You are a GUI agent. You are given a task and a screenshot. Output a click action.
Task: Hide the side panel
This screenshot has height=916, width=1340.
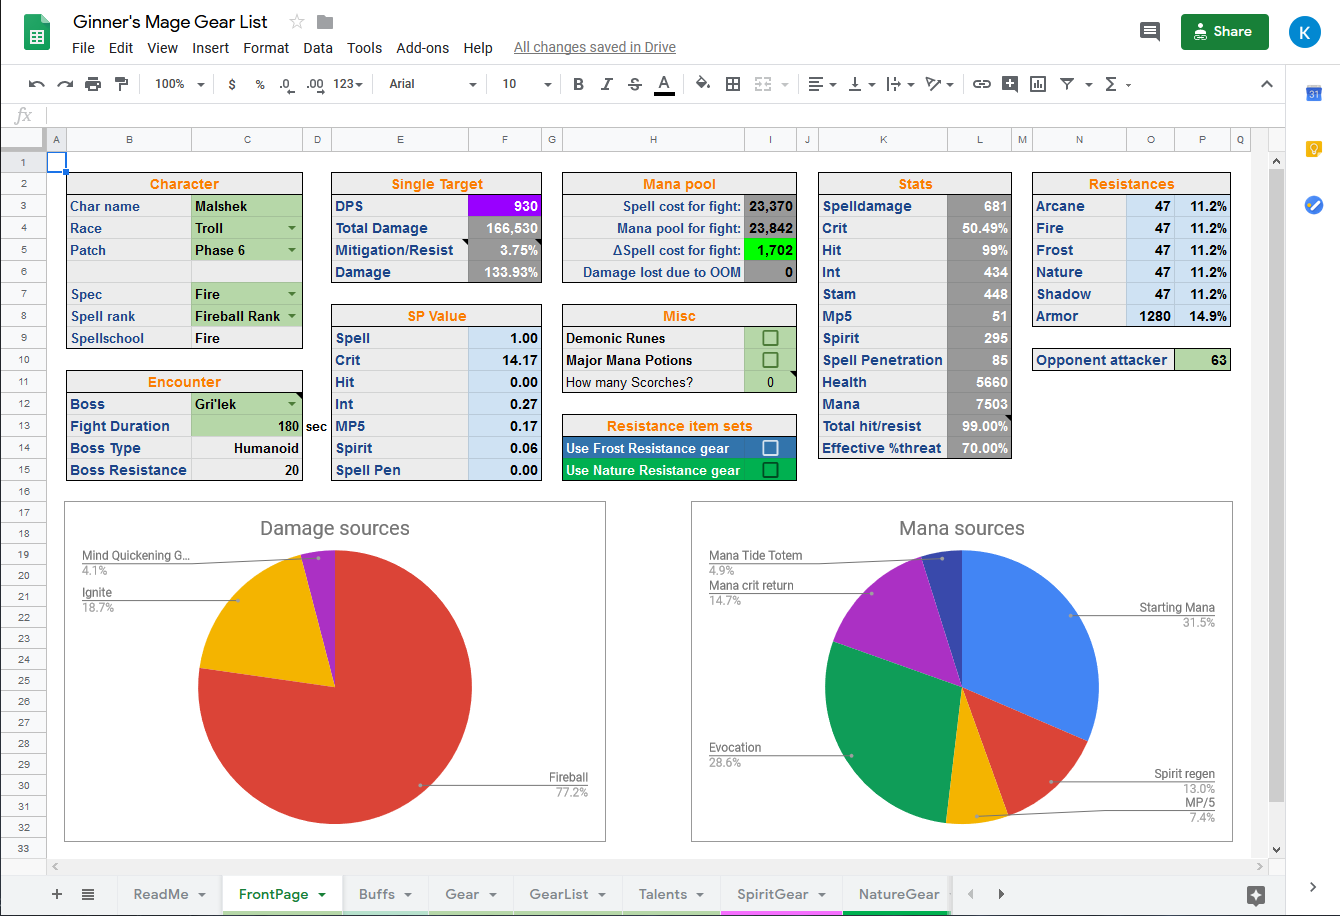tap(1313, 887)
